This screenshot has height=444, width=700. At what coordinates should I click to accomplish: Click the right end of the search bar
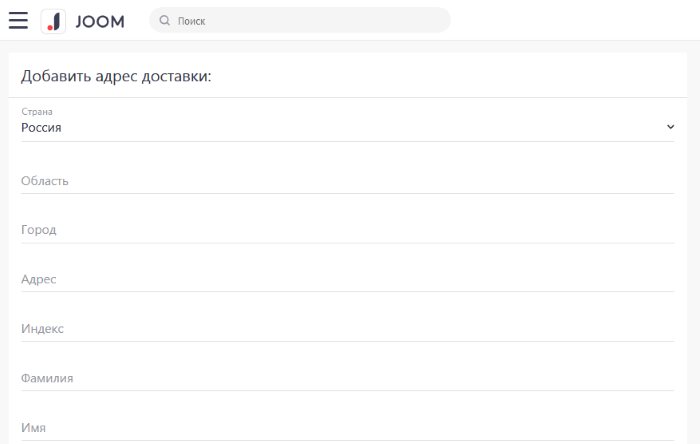(435, 20)
